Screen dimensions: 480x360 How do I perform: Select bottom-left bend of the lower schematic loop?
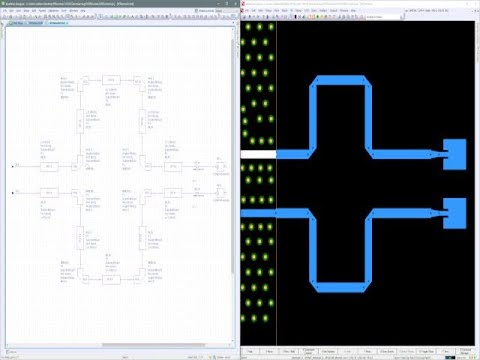pyautogui.click(x=83, y=277)
